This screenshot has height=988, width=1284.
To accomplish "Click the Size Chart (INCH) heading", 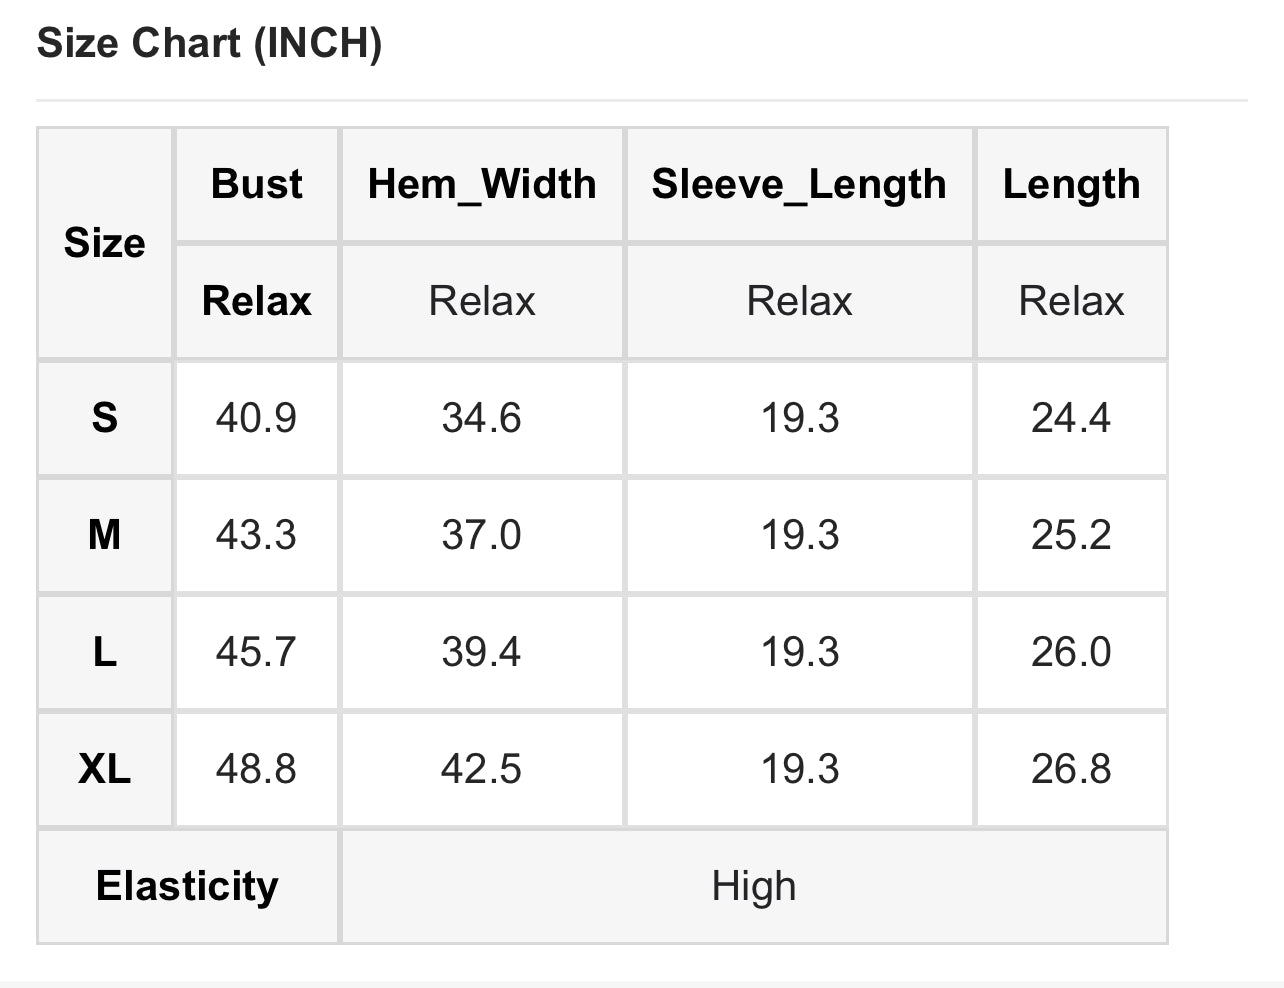I will pos(209,44).
